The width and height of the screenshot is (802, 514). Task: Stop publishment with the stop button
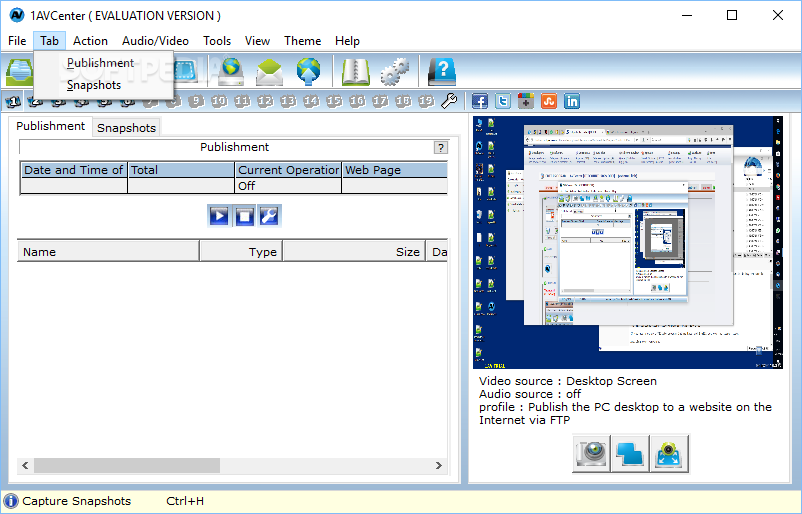(x=244, y=216)
